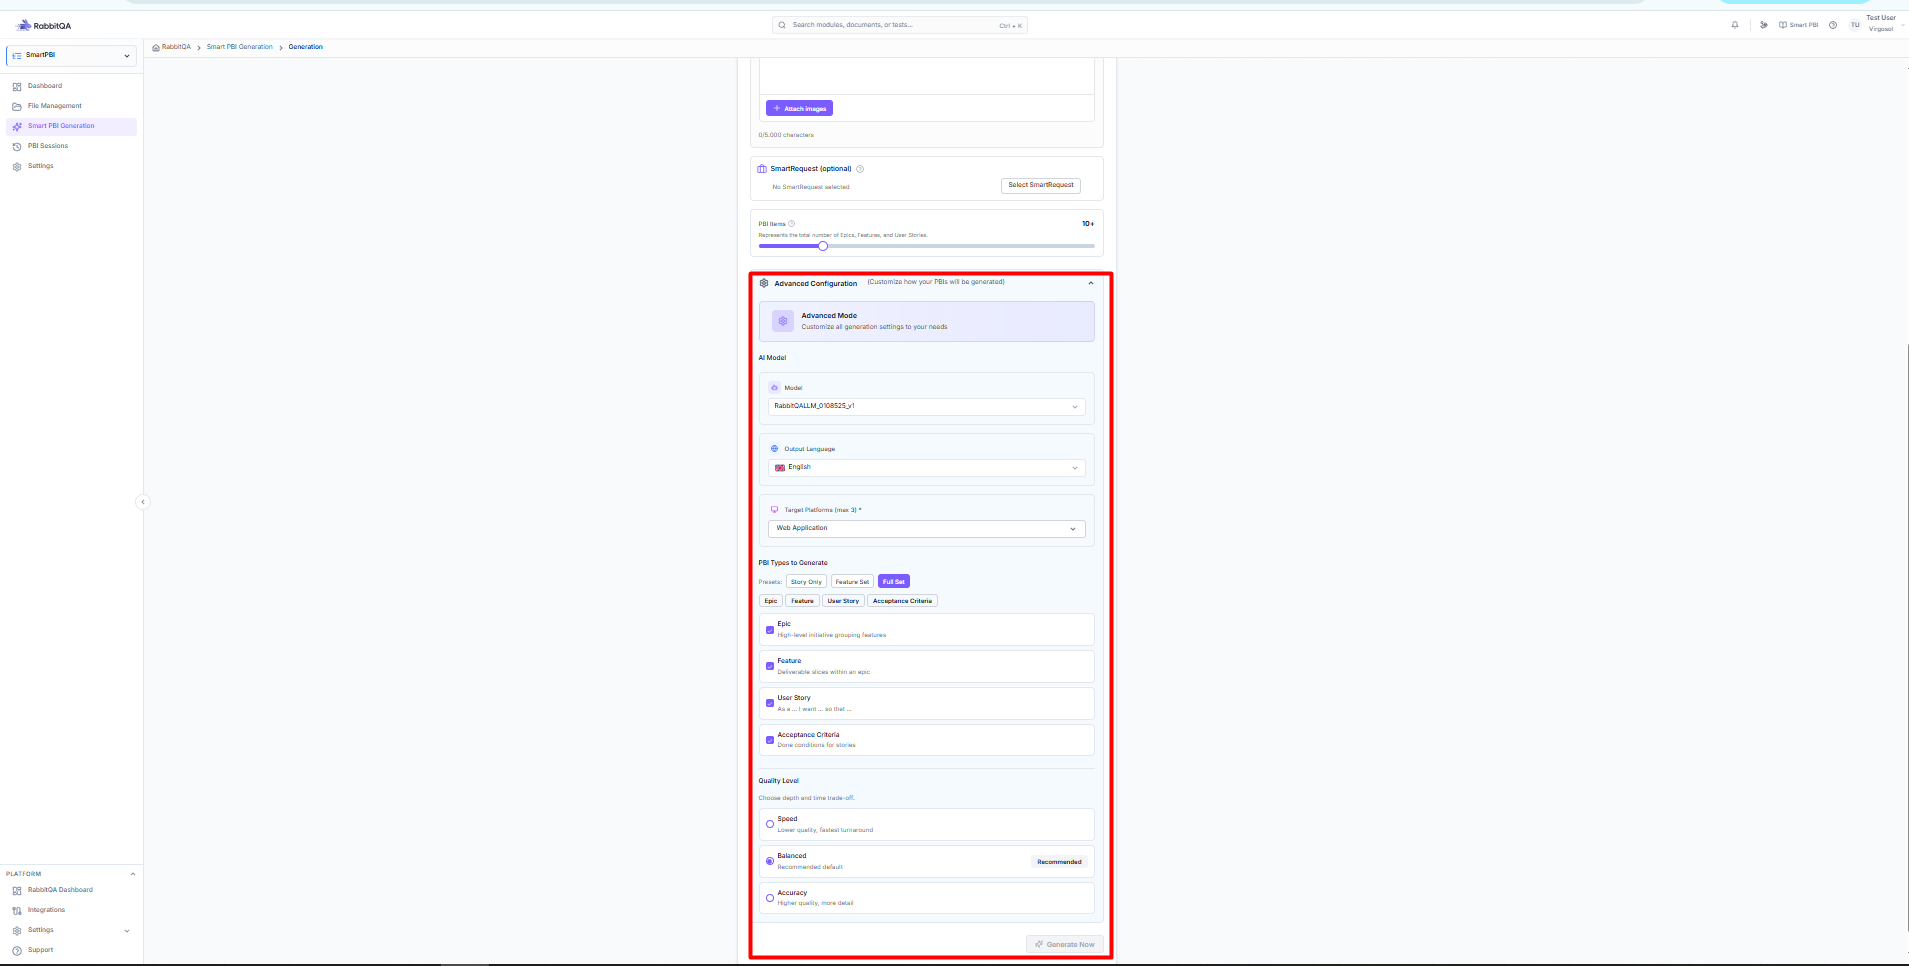
Task: Click the Support question mark icon
Action: coord(17,950)
